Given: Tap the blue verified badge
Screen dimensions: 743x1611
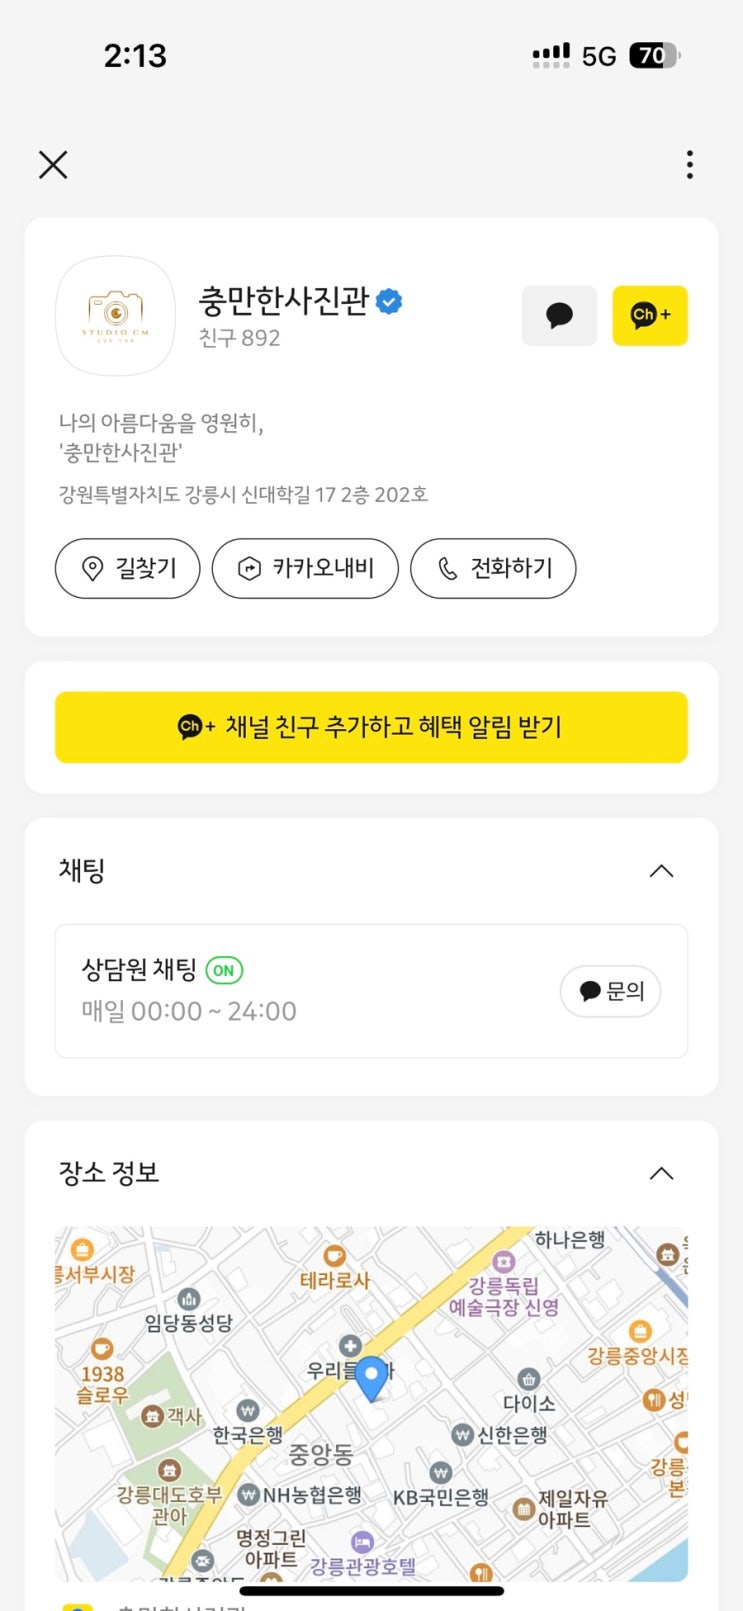Looking at the screenshot, I should pyautogui.click(x=389, y=301).
